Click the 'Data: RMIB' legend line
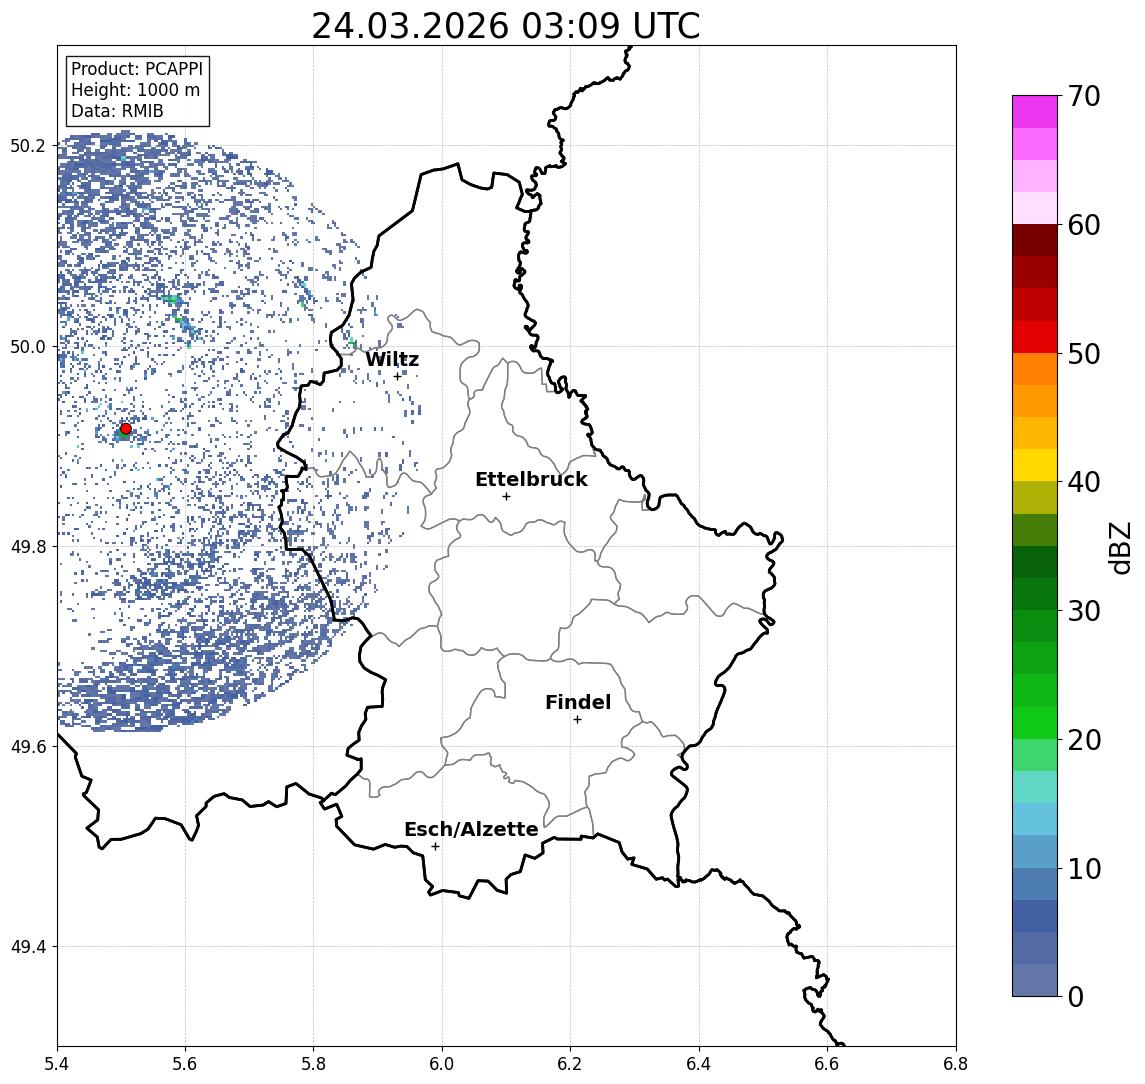Viewport: 1145px width, 1084px height. (x=117, y=111)
